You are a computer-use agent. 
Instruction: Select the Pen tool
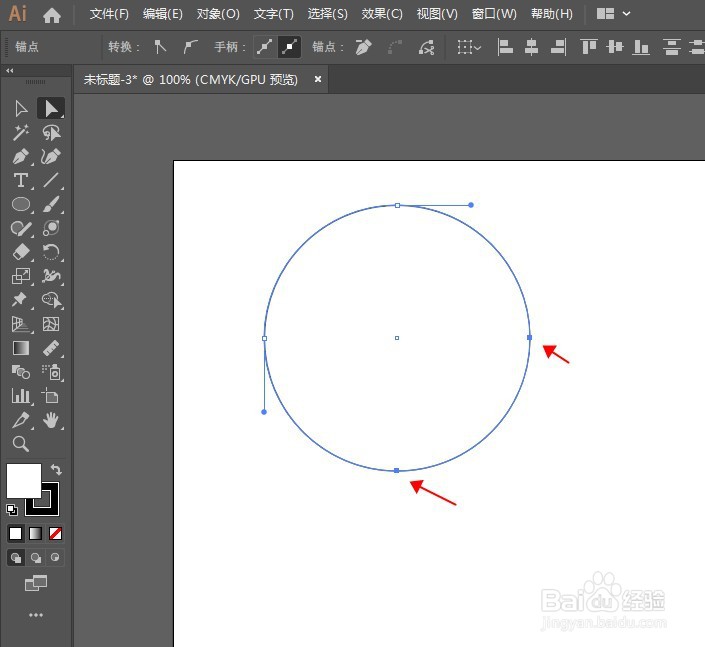[x=21, y=156]
